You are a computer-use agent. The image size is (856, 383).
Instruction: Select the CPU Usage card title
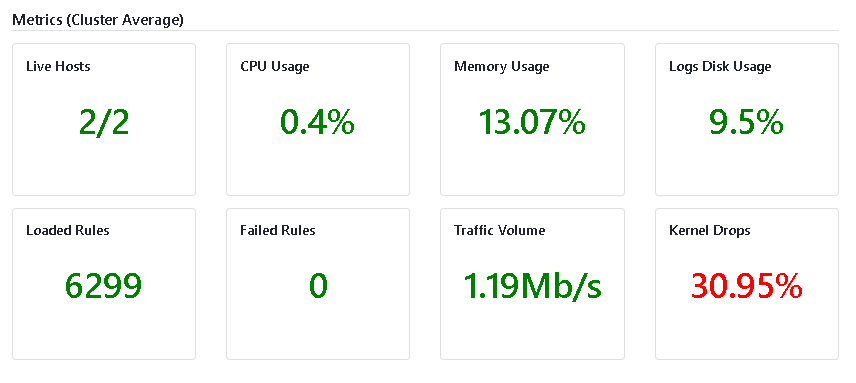275,67
